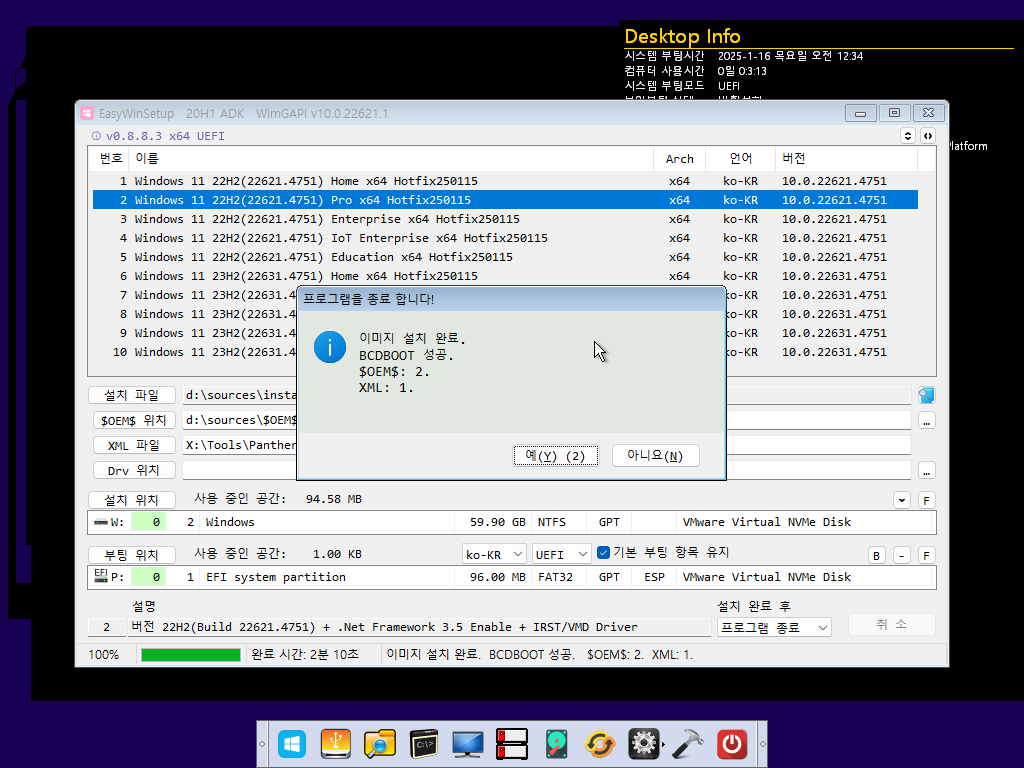The height and width of the screenshot is (768, 1024).
Task: Click the blue info icon in the dialog
Action: (330, 347)
